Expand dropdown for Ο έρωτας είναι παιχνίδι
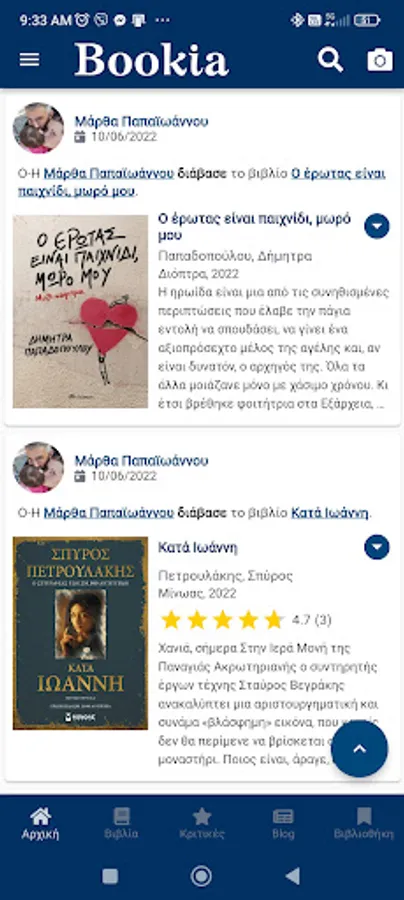404x900 pixels. click(377, 226)
